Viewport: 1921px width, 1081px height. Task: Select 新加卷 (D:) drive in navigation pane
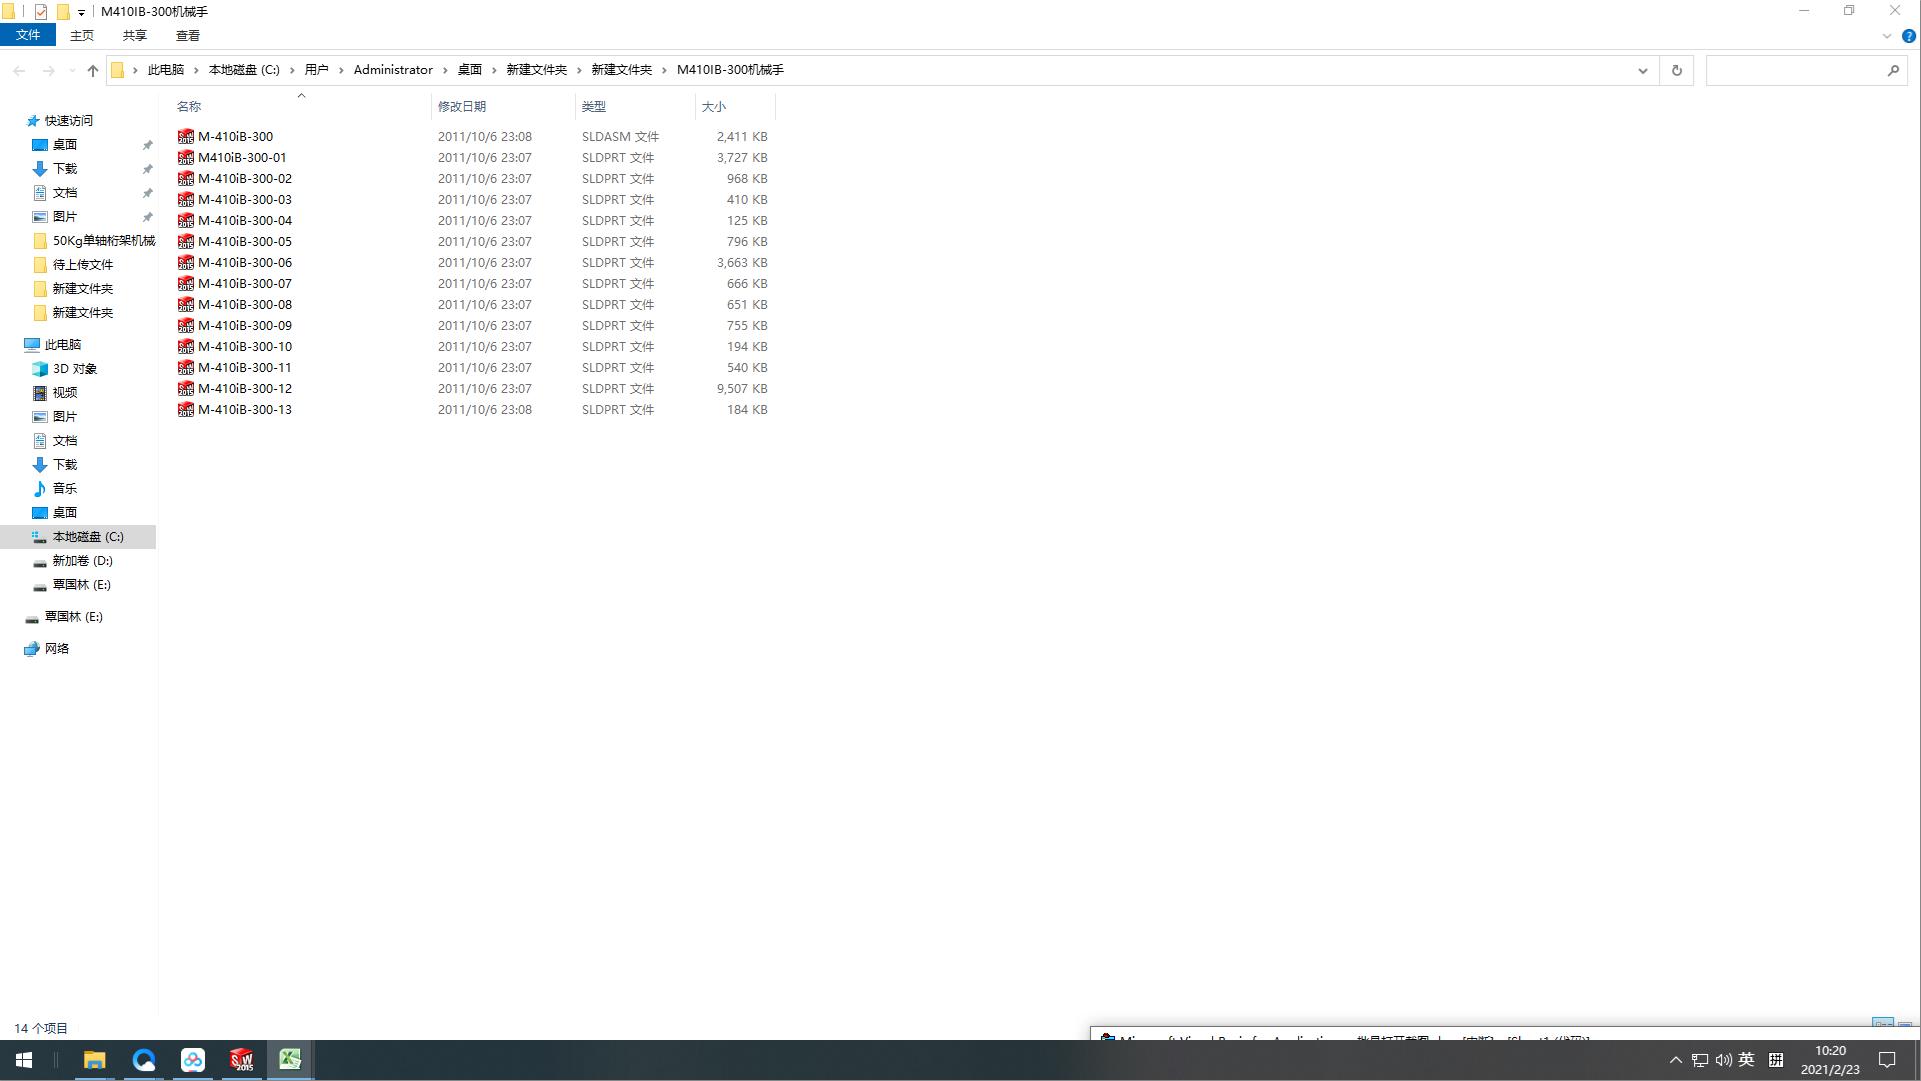[x=82, y=561]
